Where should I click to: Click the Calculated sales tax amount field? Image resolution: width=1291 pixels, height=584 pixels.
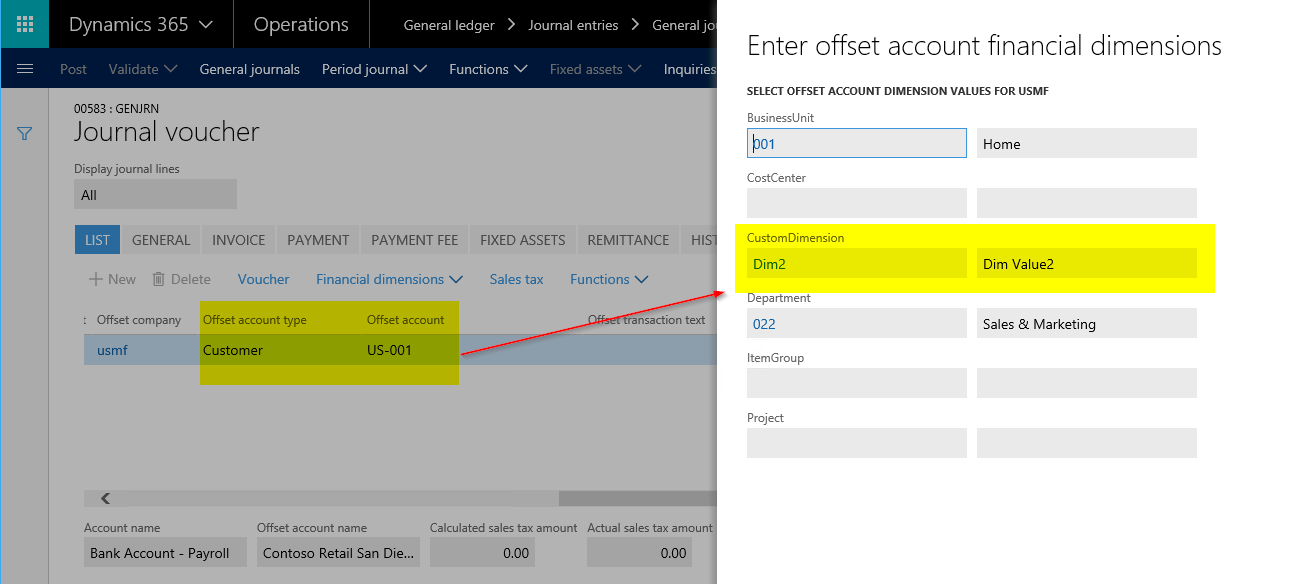click(482, 553)
